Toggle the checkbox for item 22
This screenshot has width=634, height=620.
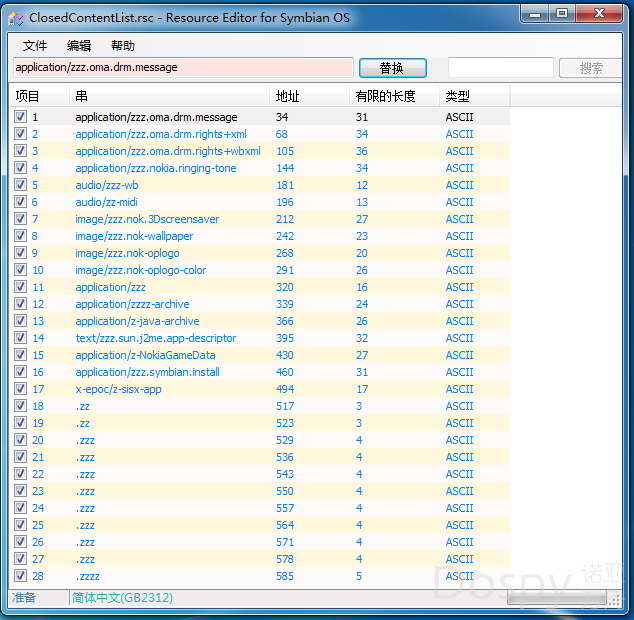pyautogui.click(x=20, y=474)
